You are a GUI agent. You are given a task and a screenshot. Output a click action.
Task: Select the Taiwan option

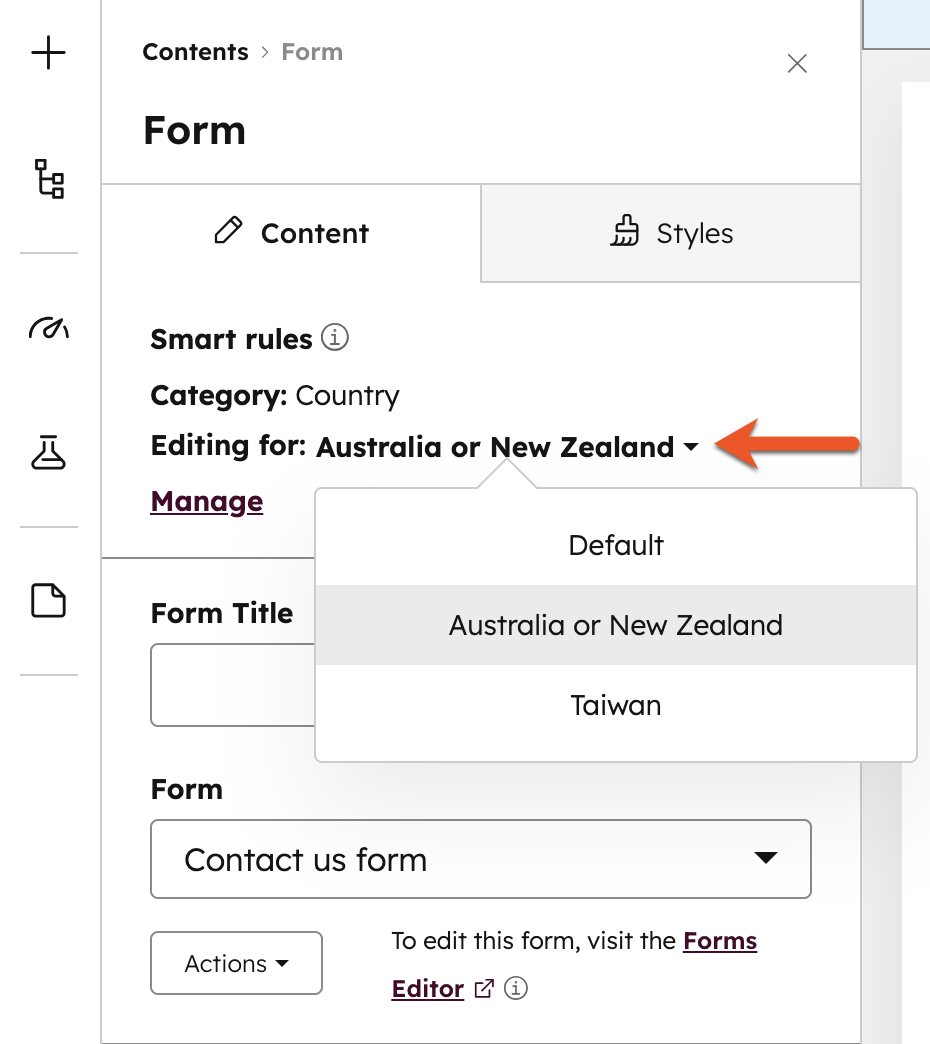[615, 705]
